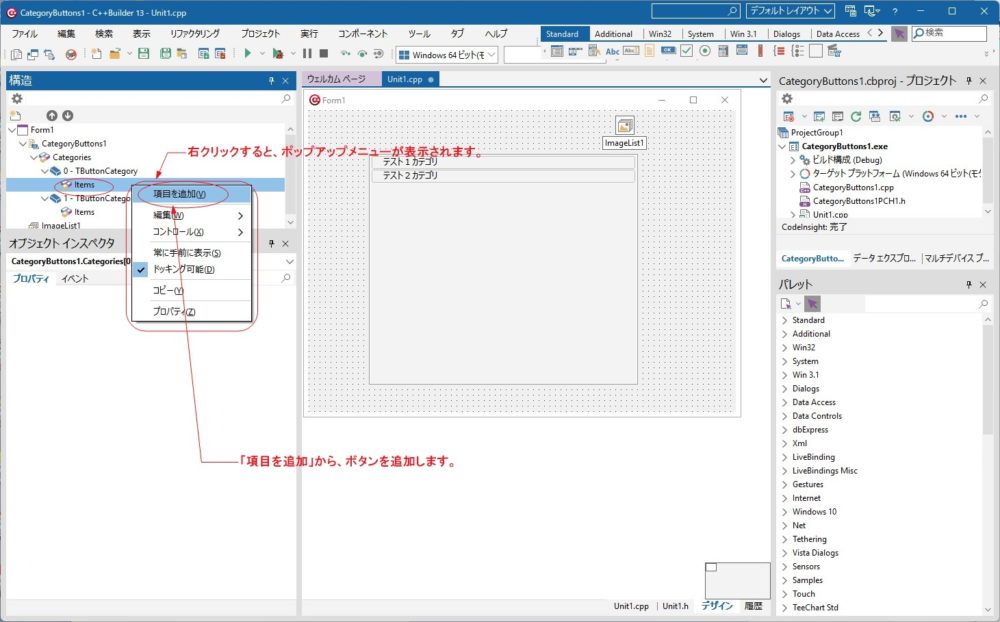The width and height of the screenshot is (1000, 622).
Task: Switch to the ウェルカム ページ tab
Action: [336, 79]
